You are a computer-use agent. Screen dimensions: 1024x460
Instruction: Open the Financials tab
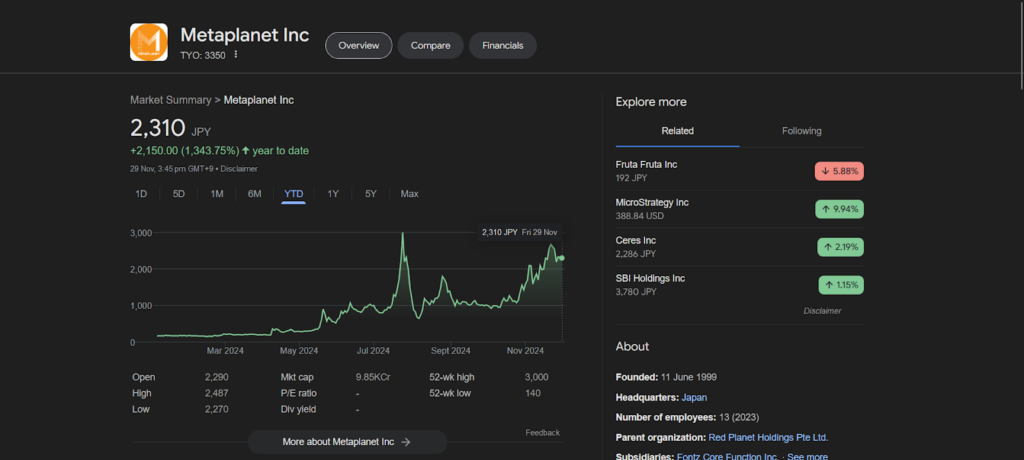[x=503, y=46]
